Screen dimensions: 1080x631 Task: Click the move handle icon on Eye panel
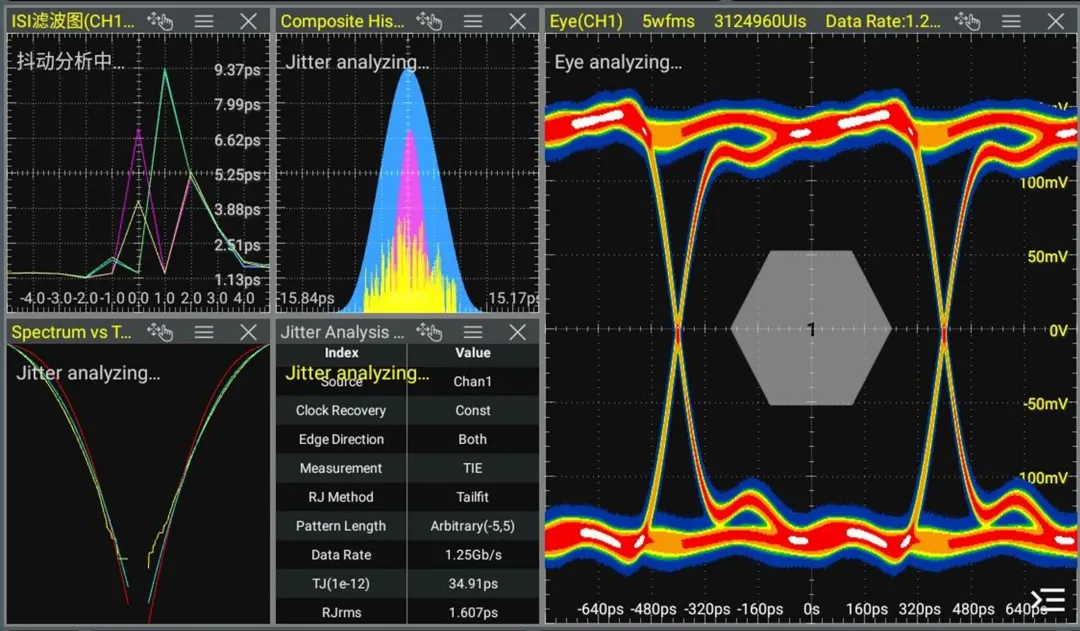pos(967,21)
